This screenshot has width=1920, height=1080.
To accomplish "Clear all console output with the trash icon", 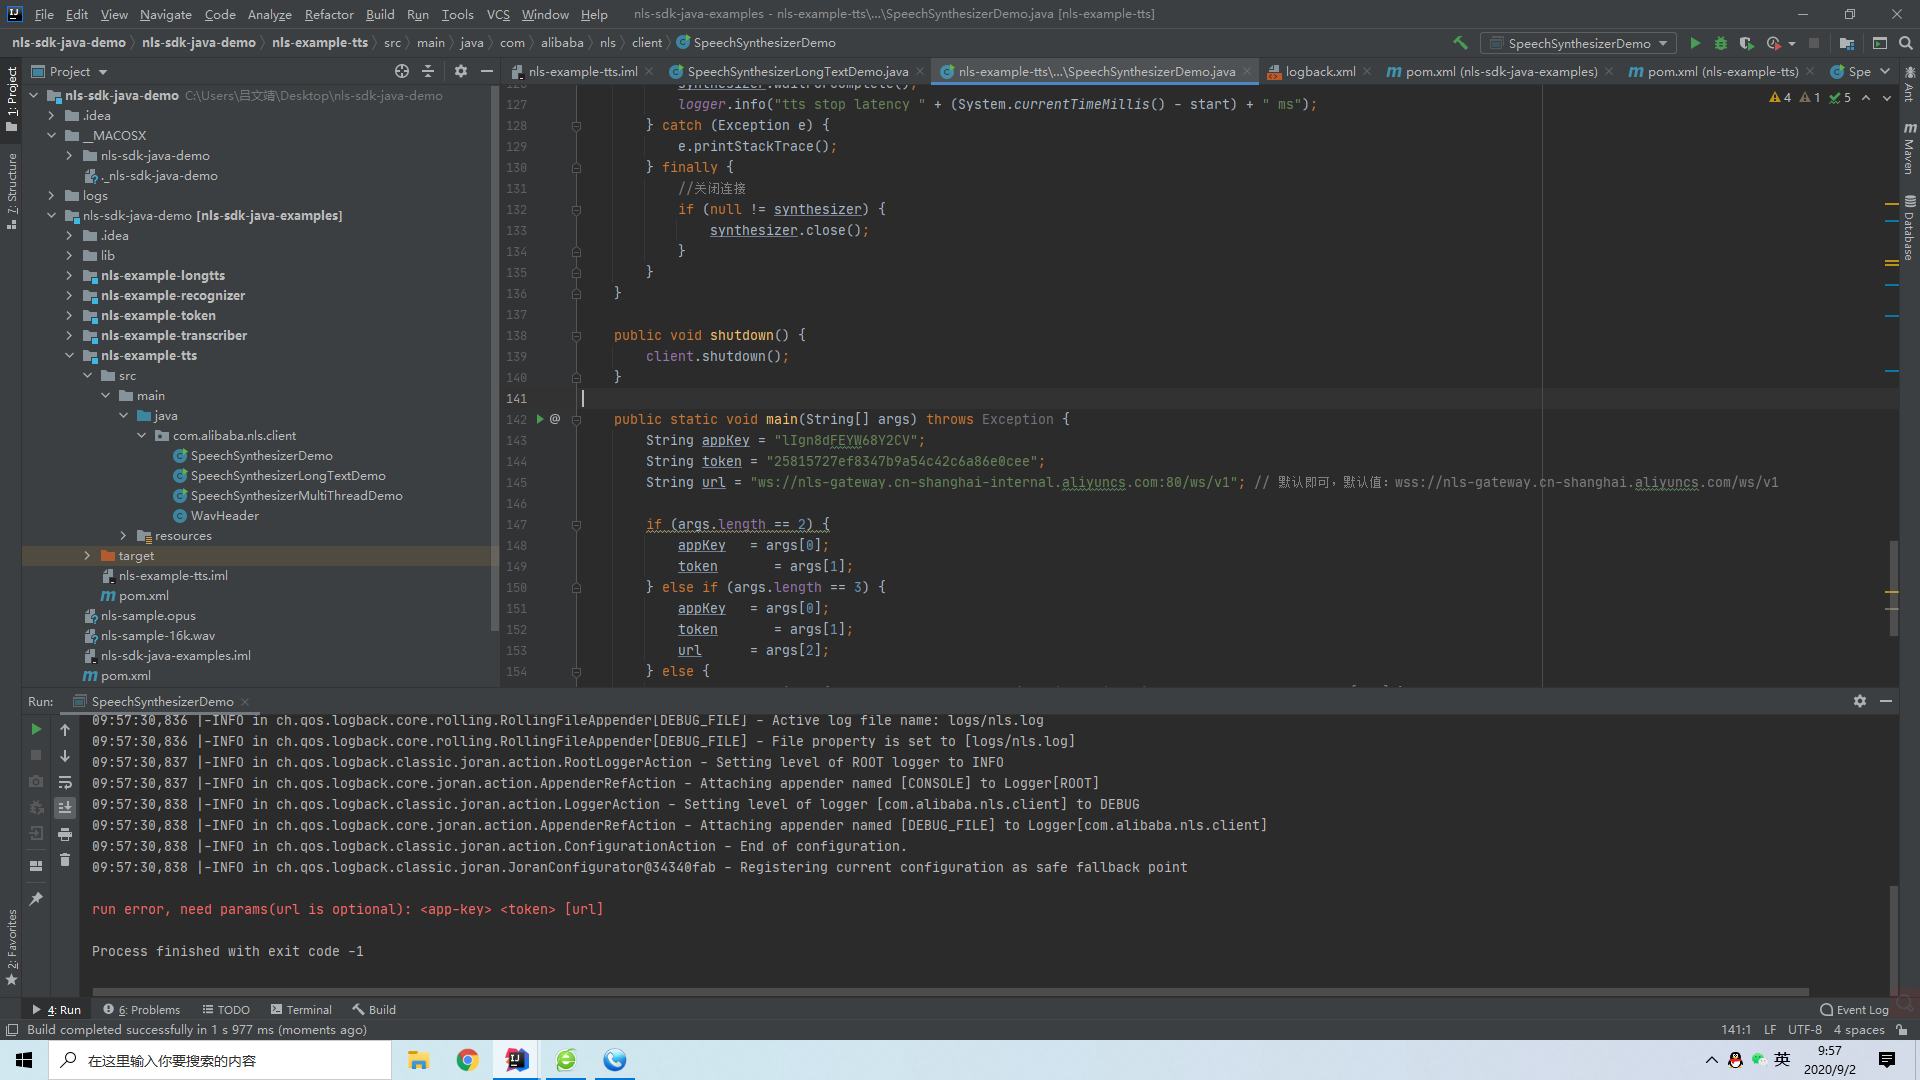I will (x=65, y=860).
